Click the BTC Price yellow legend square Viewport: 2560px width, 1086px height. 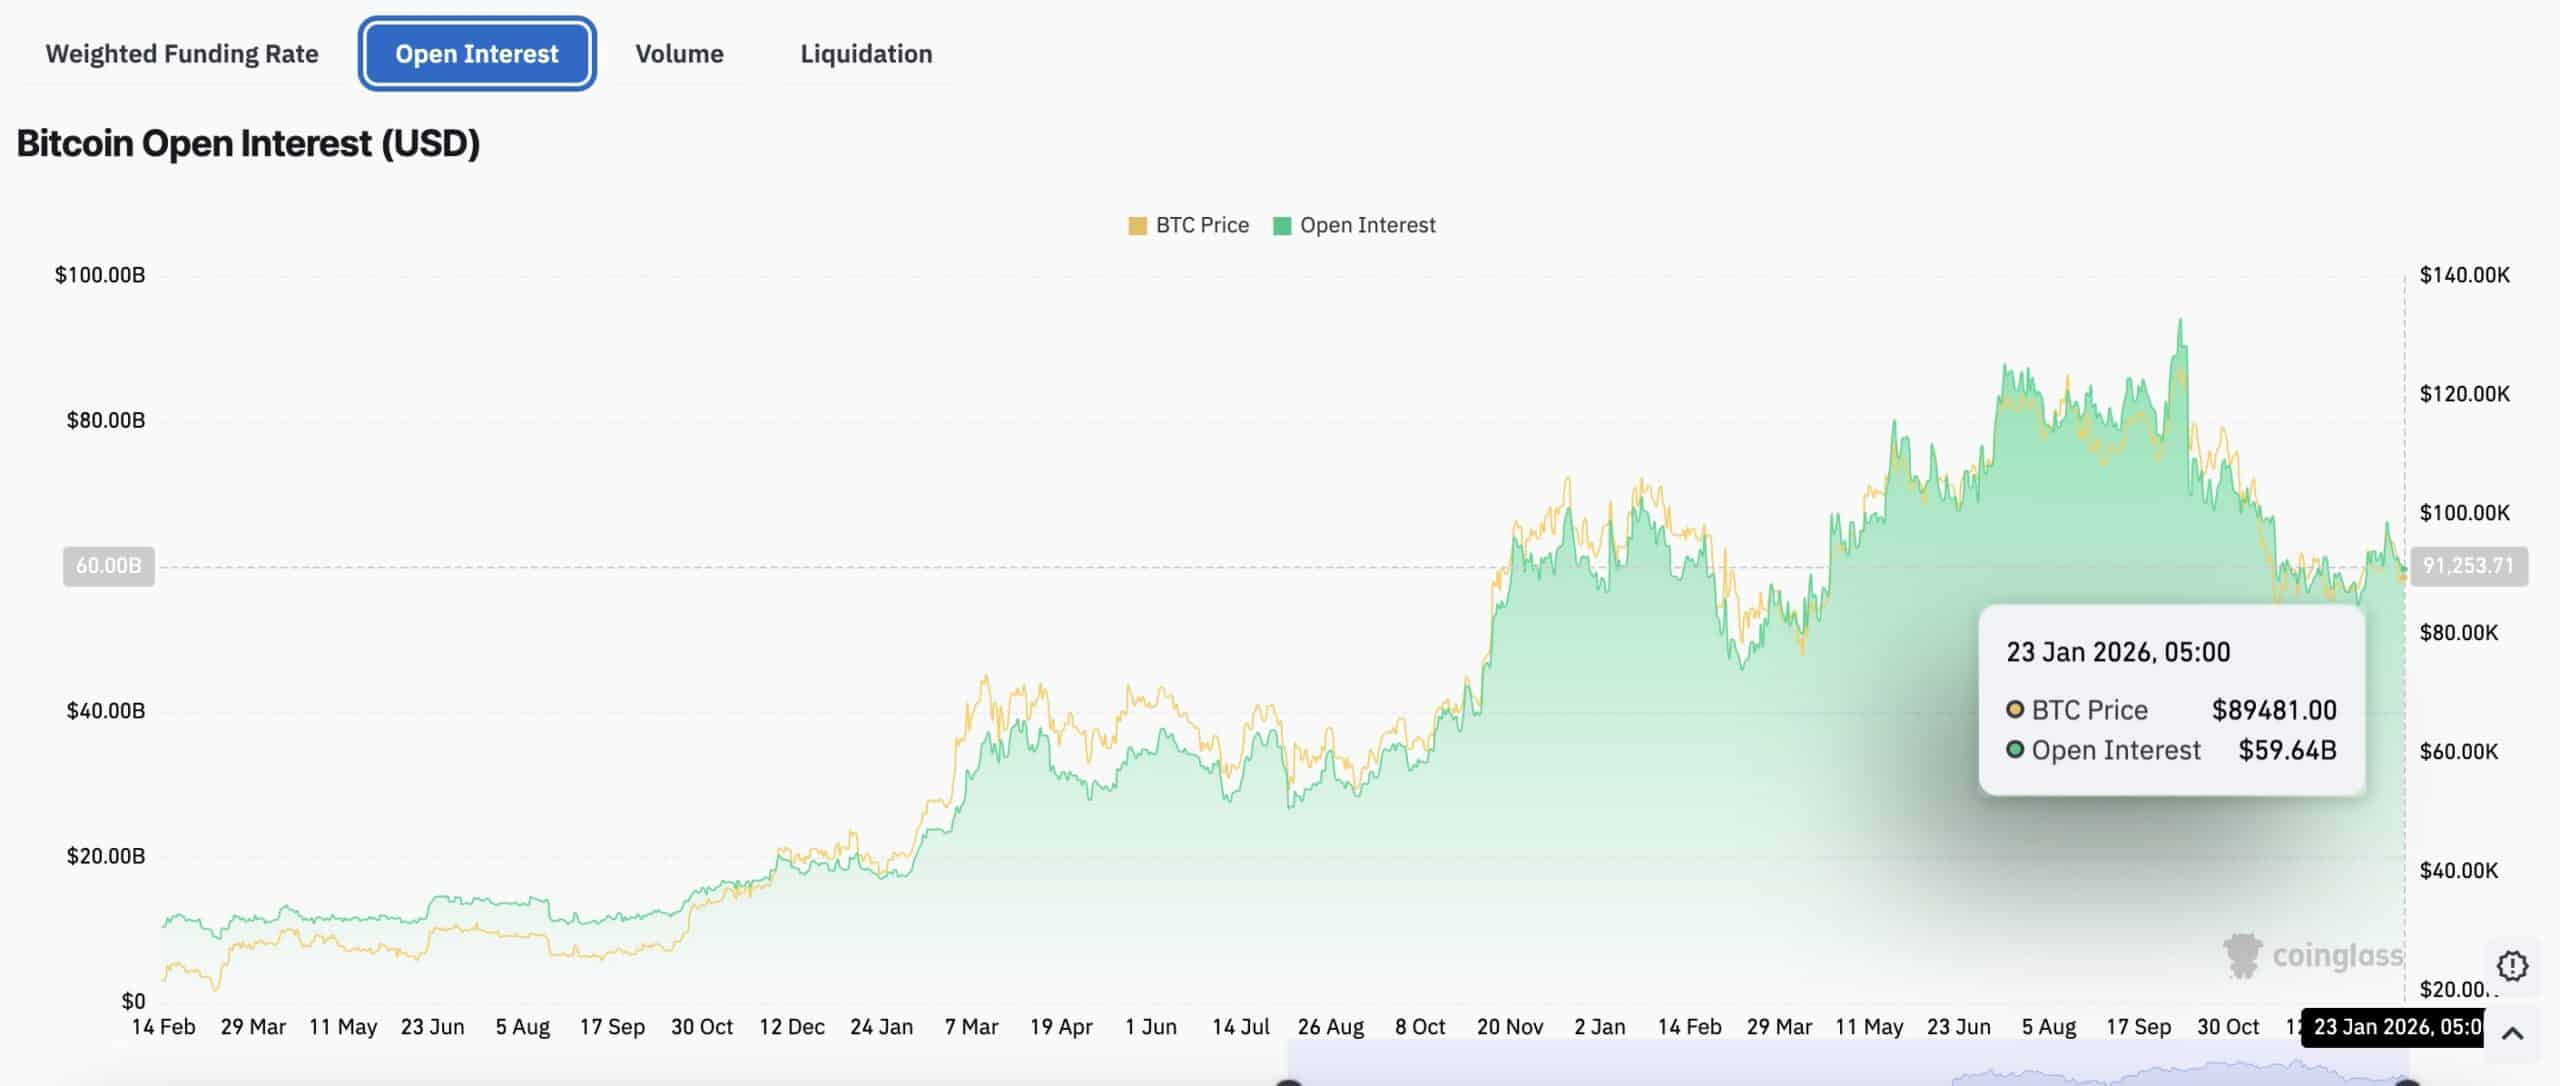(1137, 224)
